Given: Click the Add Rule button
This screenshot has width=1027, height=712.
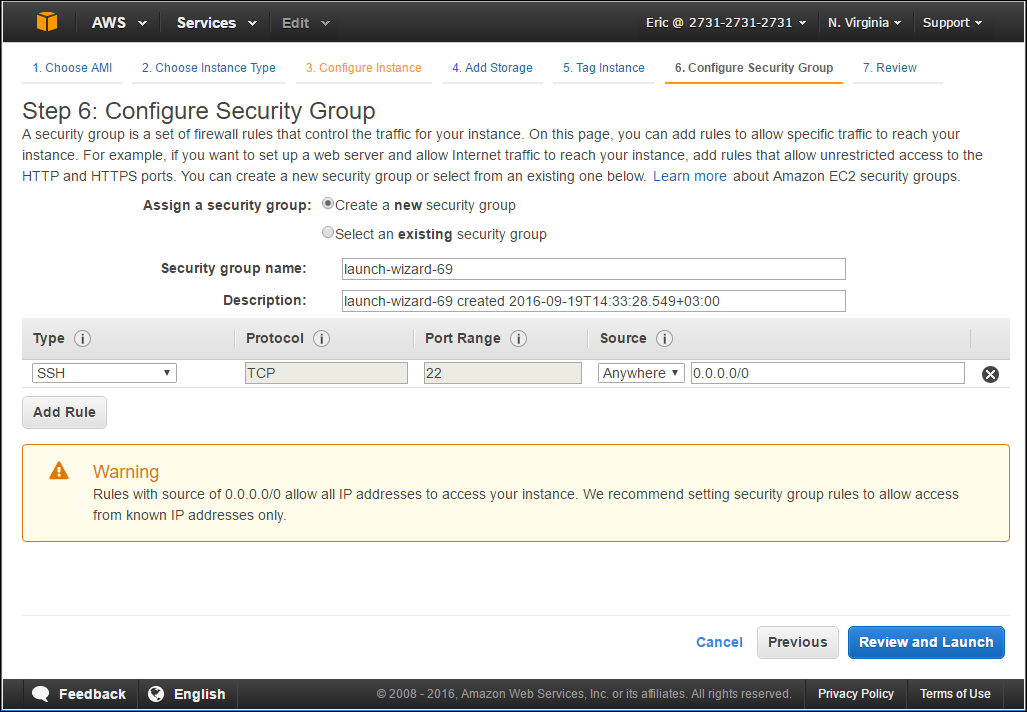Looking at the screenshot, I should pyautogui.click(x=64, y=412).
